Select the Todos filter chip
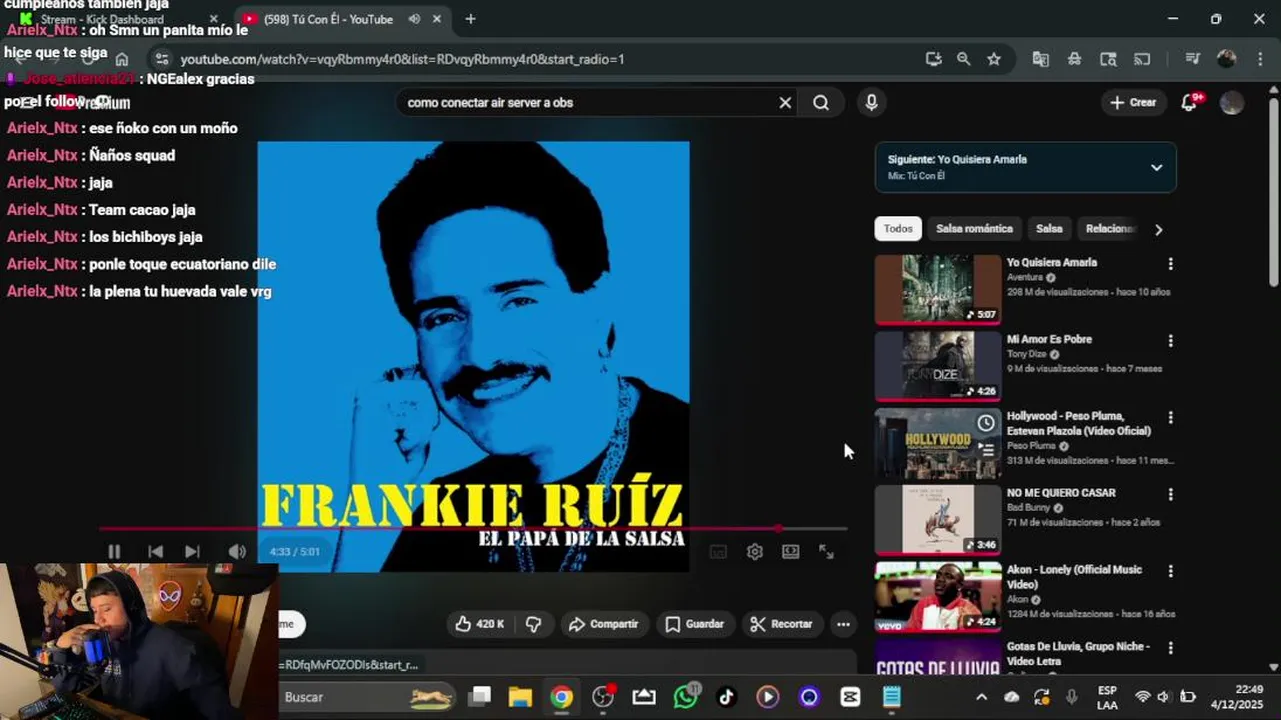This screenshot has height=720, width=1281. (x=898, y=229)
